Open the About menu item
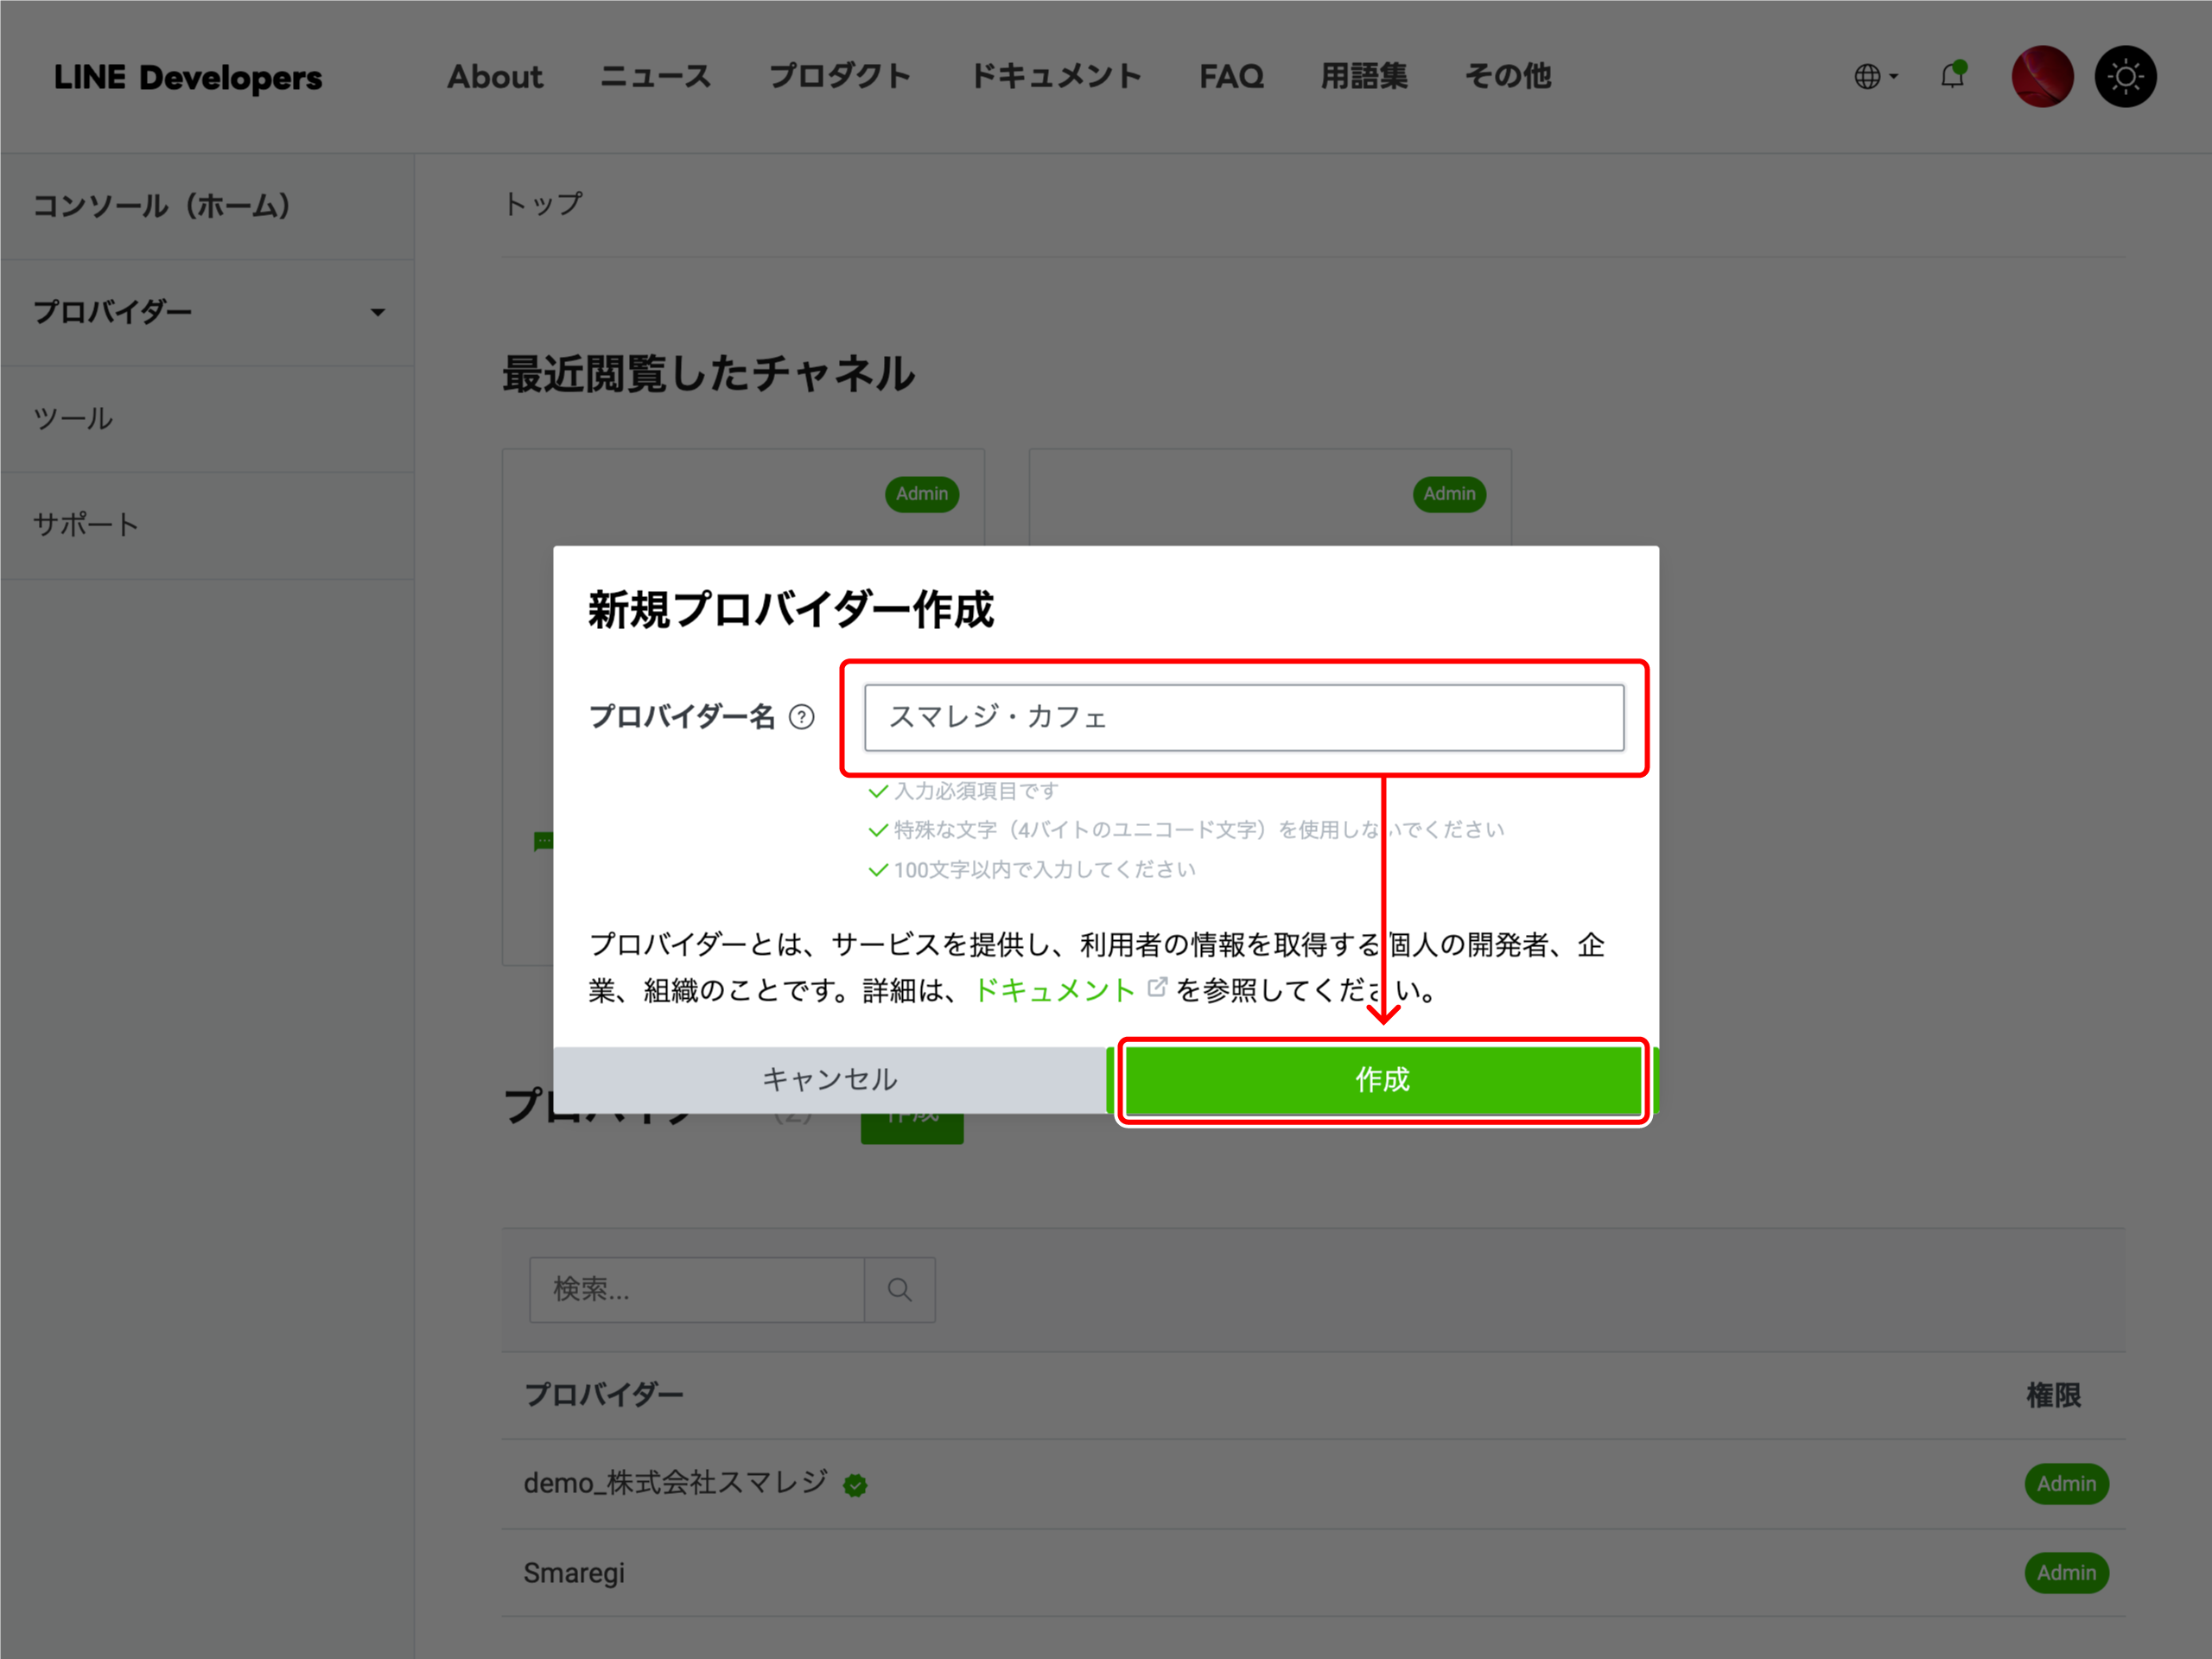The width and height of the screenshot is (2212, 1659). [495, 77]
